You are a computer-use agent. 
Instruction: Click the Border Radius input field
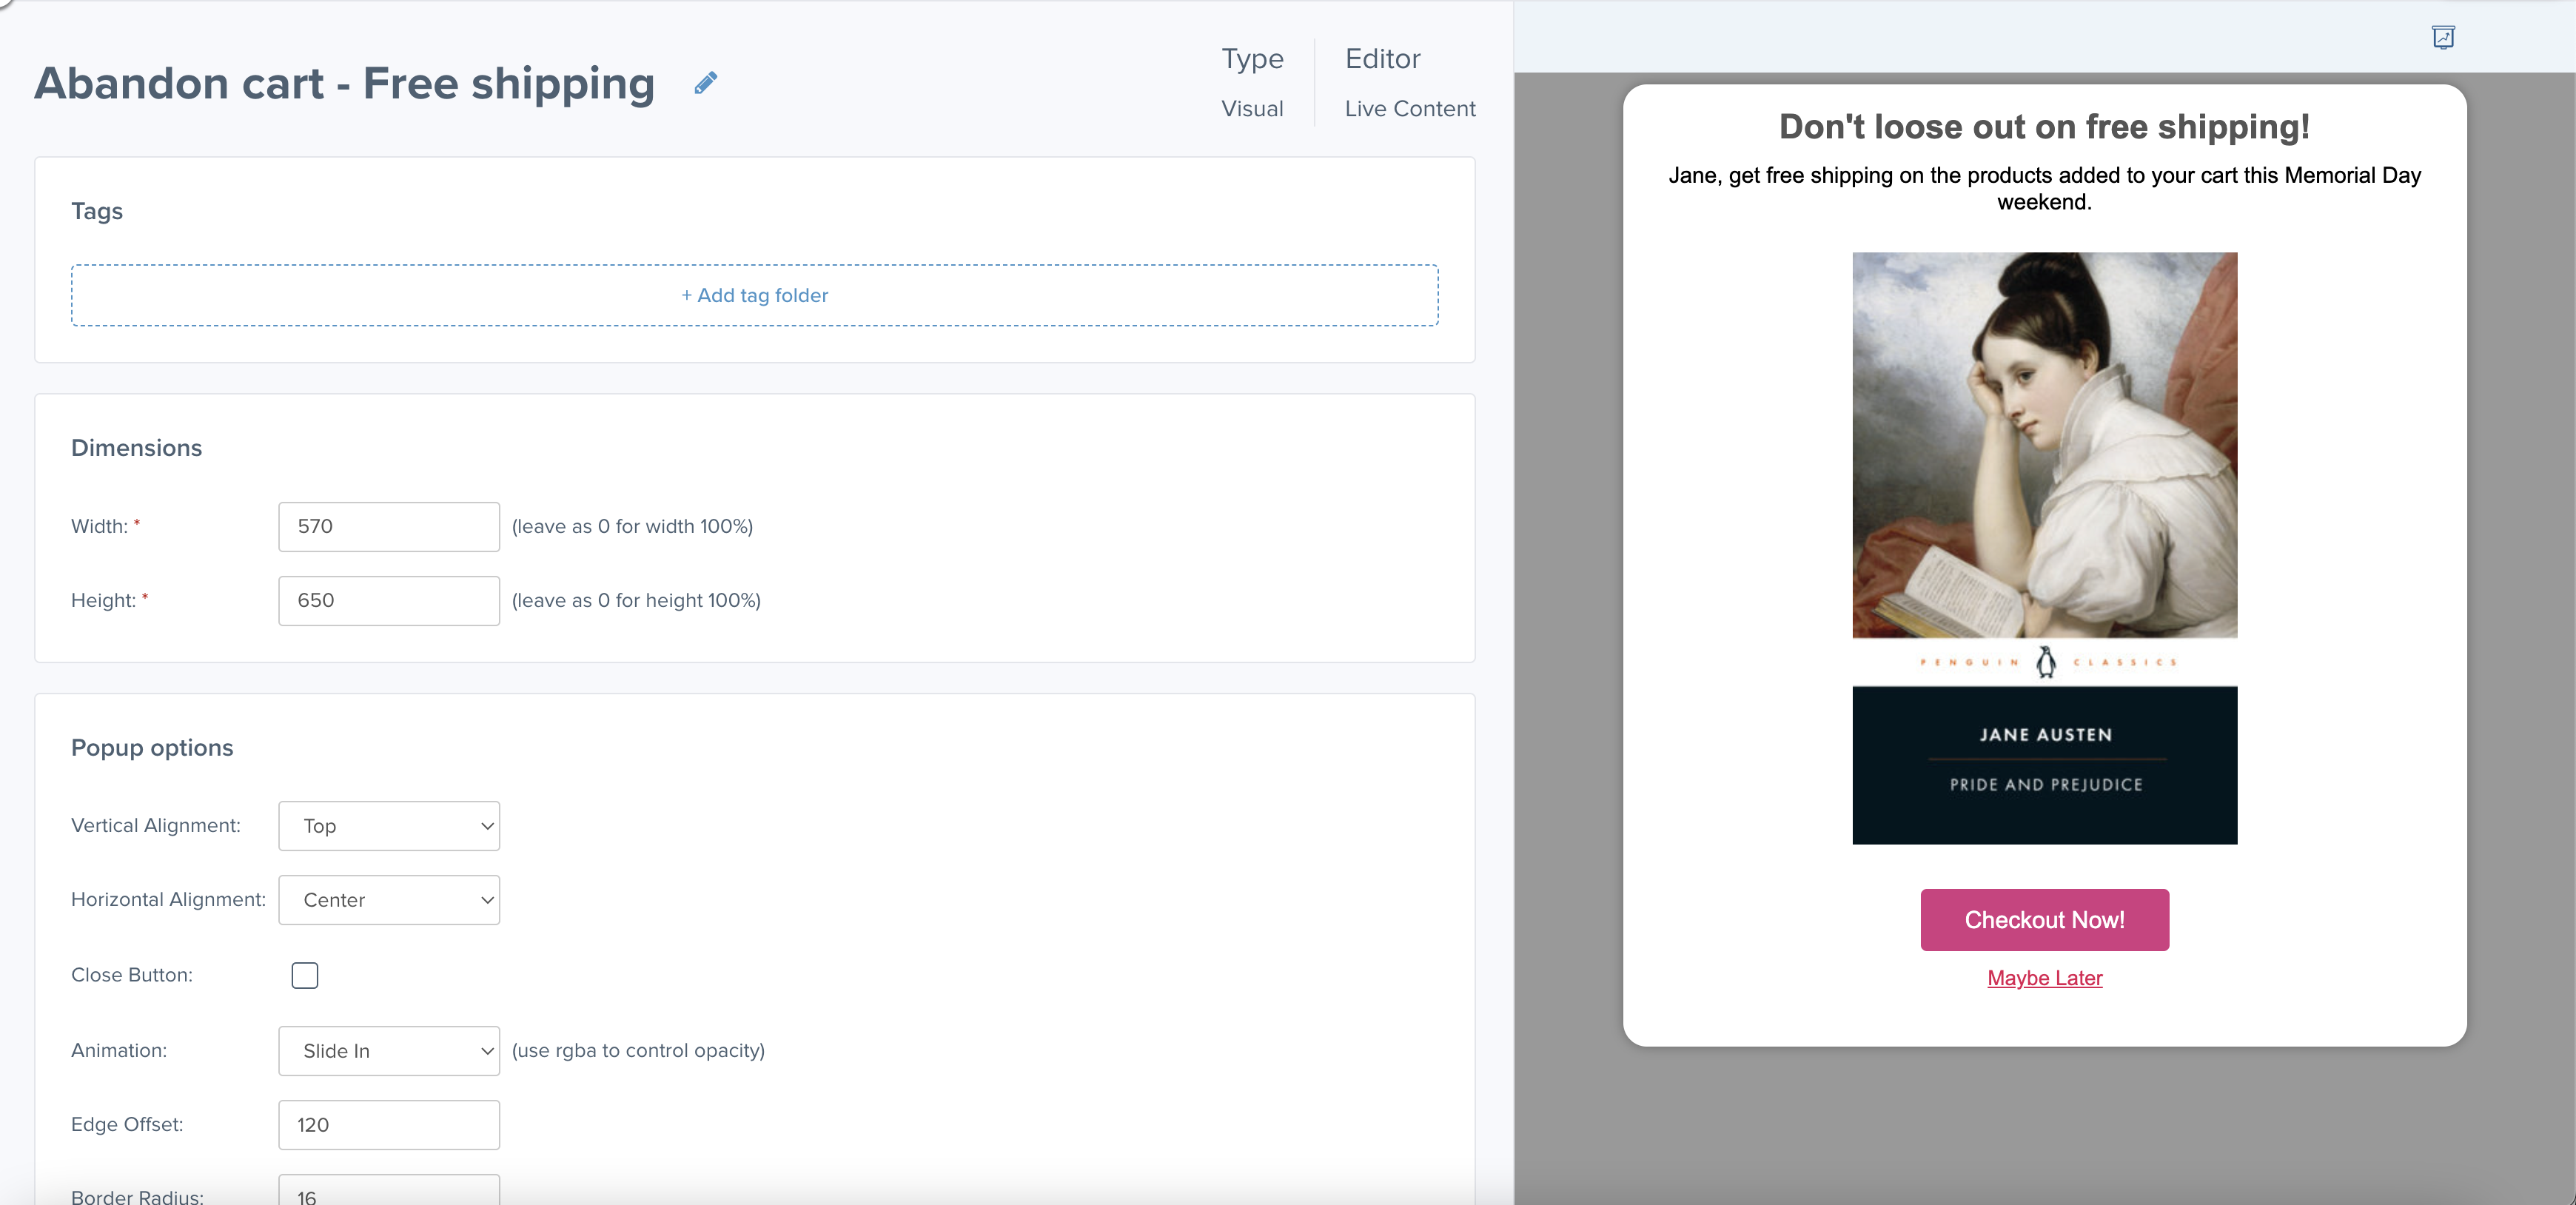click(389, 1190)
